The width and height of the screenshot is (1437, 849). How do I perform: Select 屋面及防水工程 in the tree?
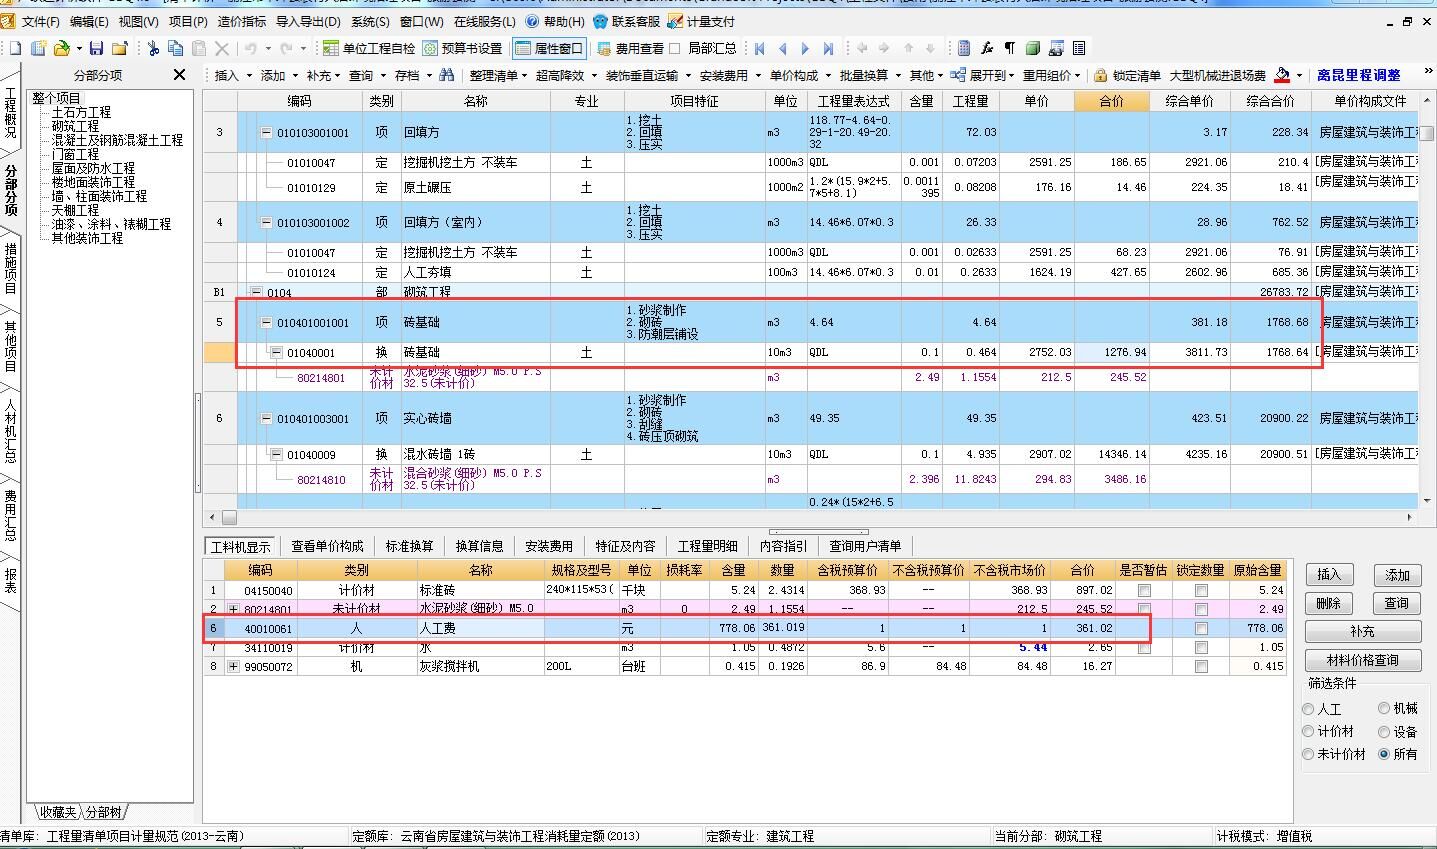[93, 168]
